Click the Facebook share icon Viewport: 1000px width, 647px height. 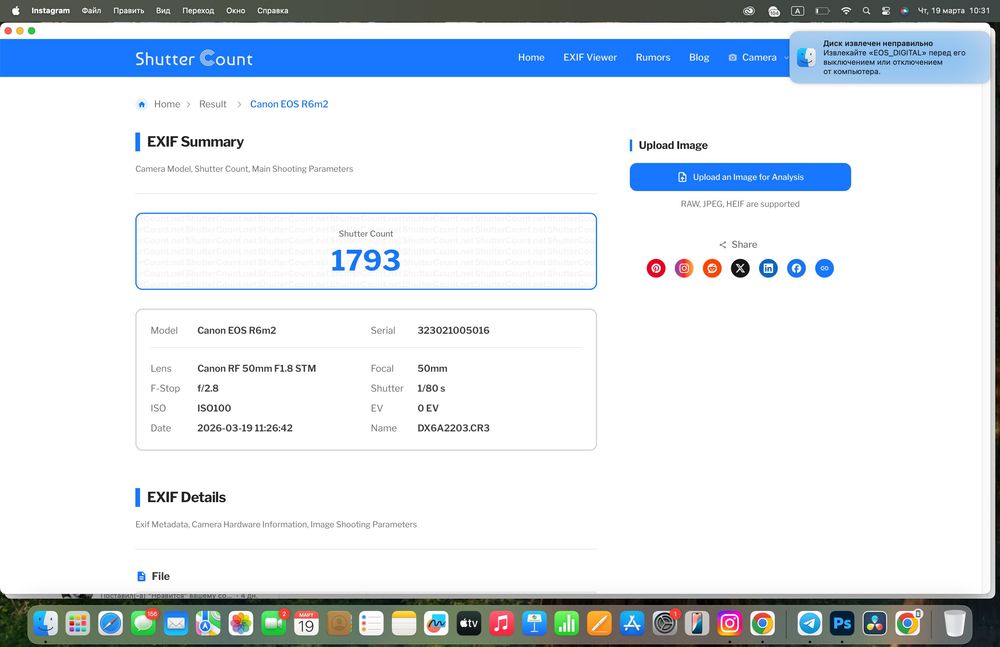coord(796,268)
